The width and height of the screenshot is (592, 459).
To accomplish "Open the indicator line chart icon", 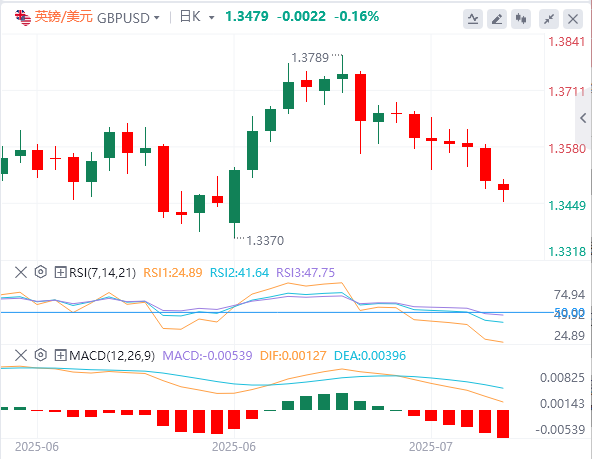I will coord(473,18).
